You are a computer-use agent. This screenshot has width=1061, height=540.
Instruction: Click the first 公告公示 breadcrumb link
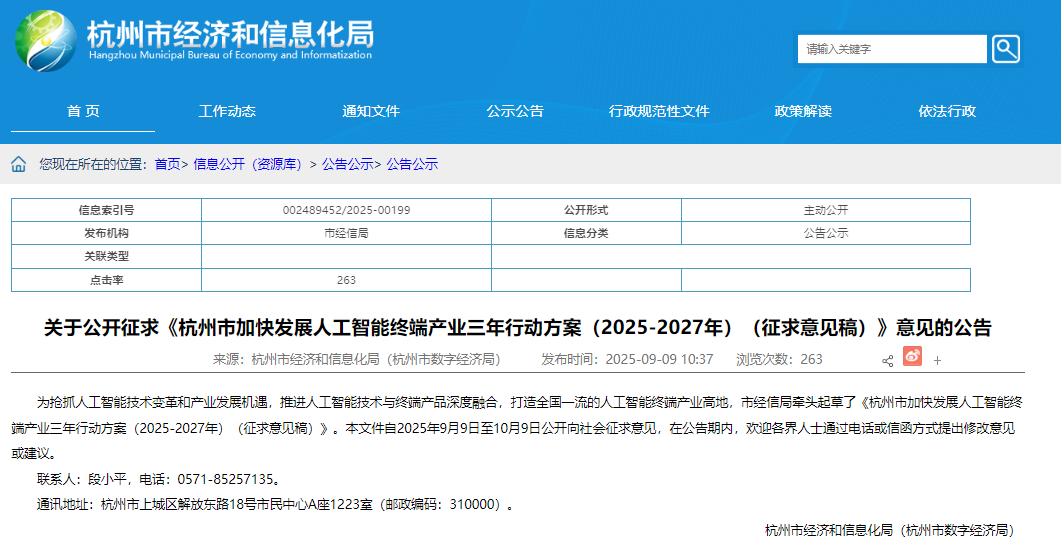pos(347,164)
